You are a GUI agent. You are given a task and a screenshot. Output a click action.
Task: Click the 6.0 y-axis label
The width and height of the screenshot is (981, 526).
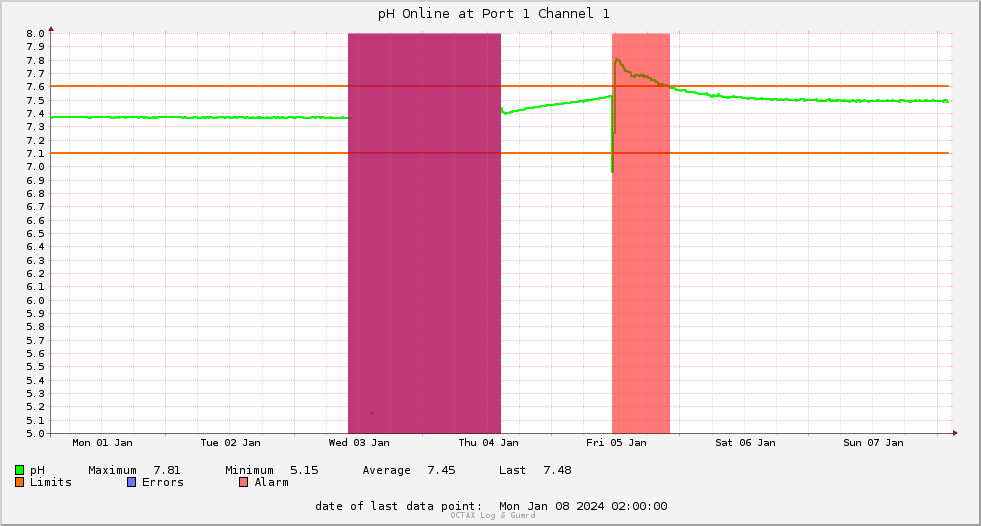36,301
